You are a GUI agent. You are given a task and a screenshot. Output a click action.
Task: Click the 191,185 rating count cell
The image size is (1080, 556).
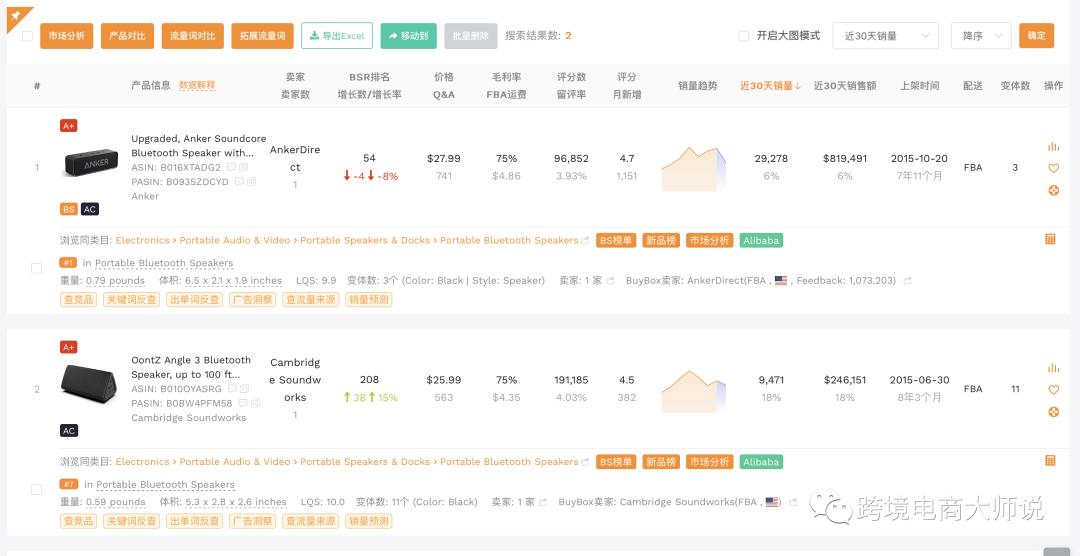coord(571,380)
